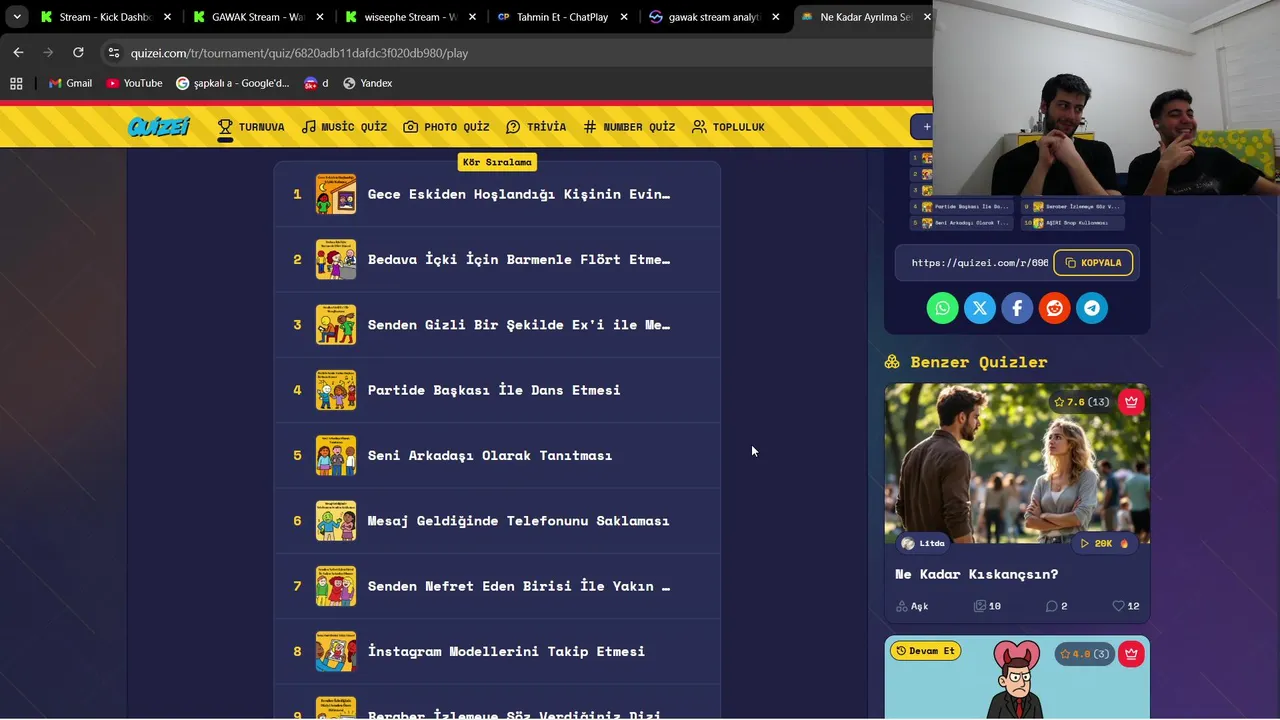Open the Turnuva menu item

[x=251, y=127]
